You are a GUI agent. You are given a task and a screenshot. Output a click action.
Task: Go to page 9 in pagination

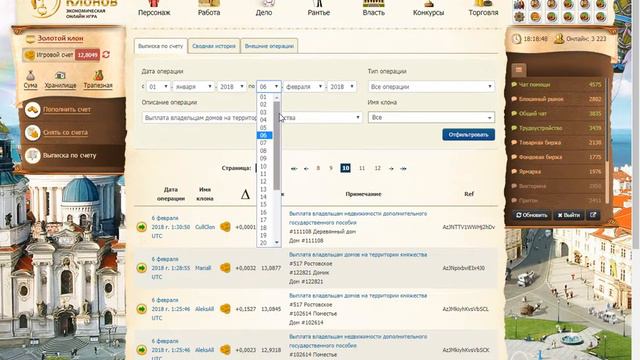331,168
